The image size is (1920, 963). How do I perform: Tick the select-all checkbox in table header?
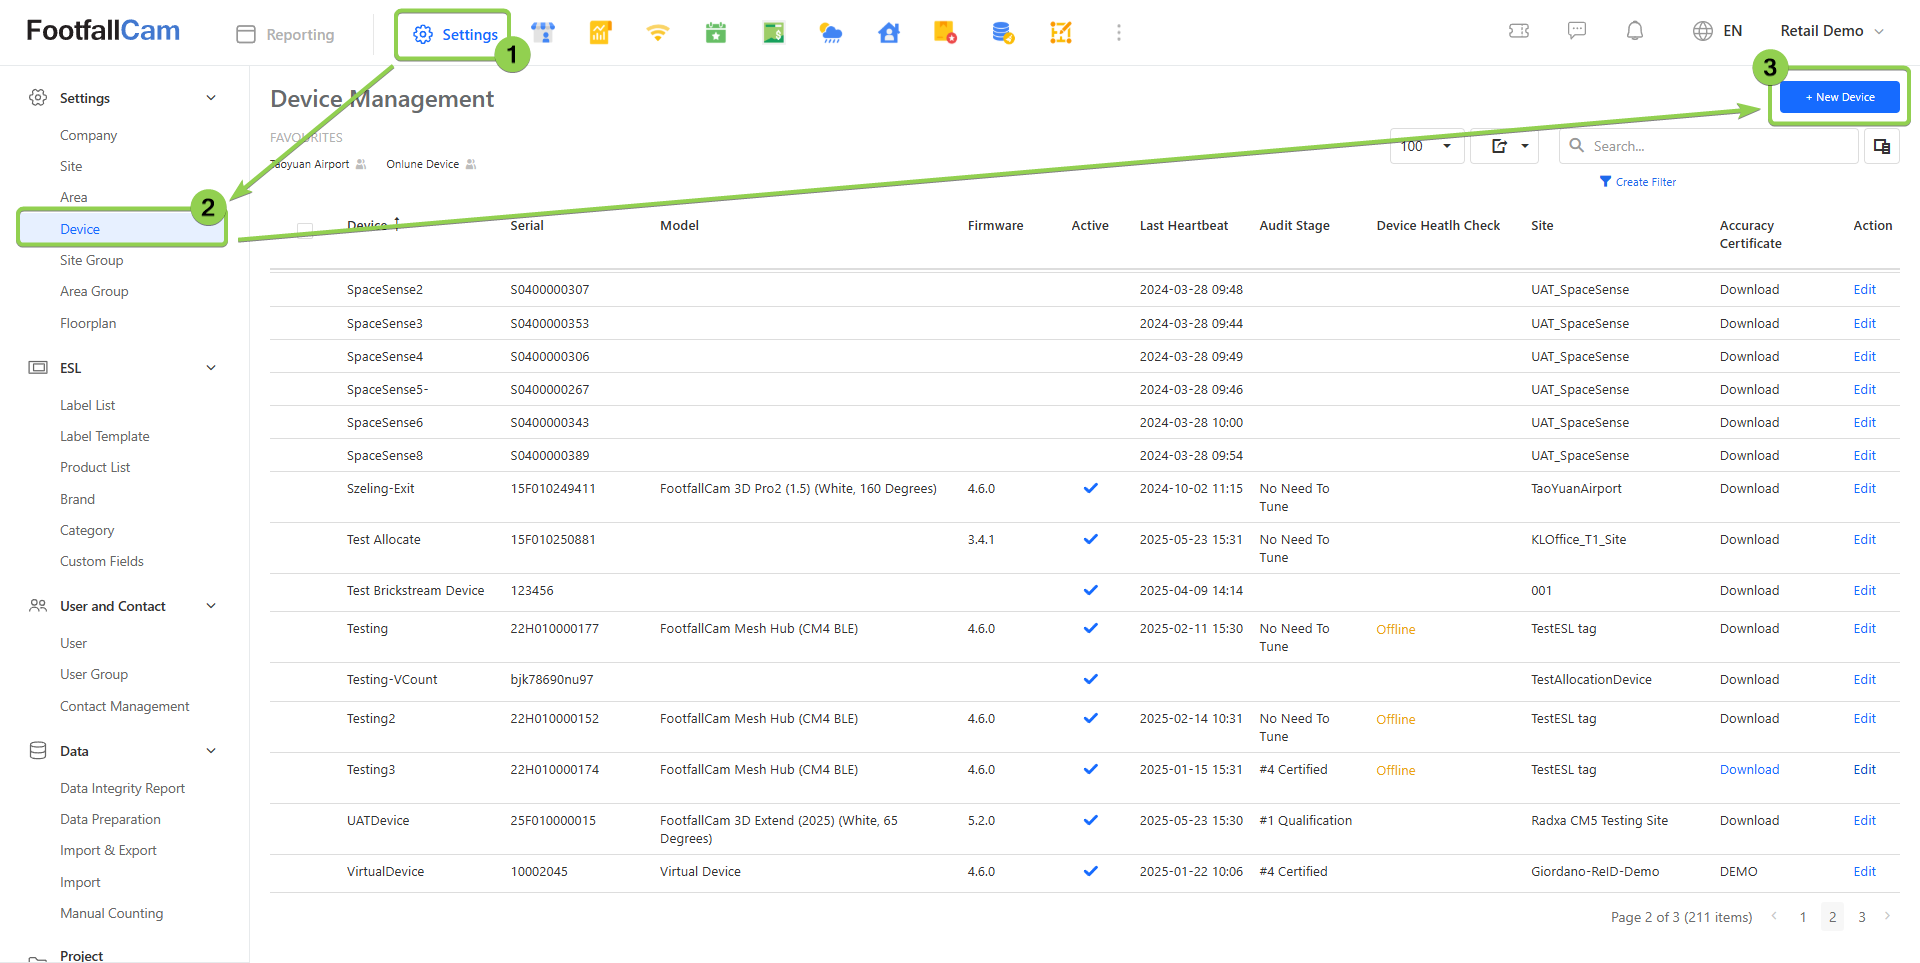[x=305, y=230]
